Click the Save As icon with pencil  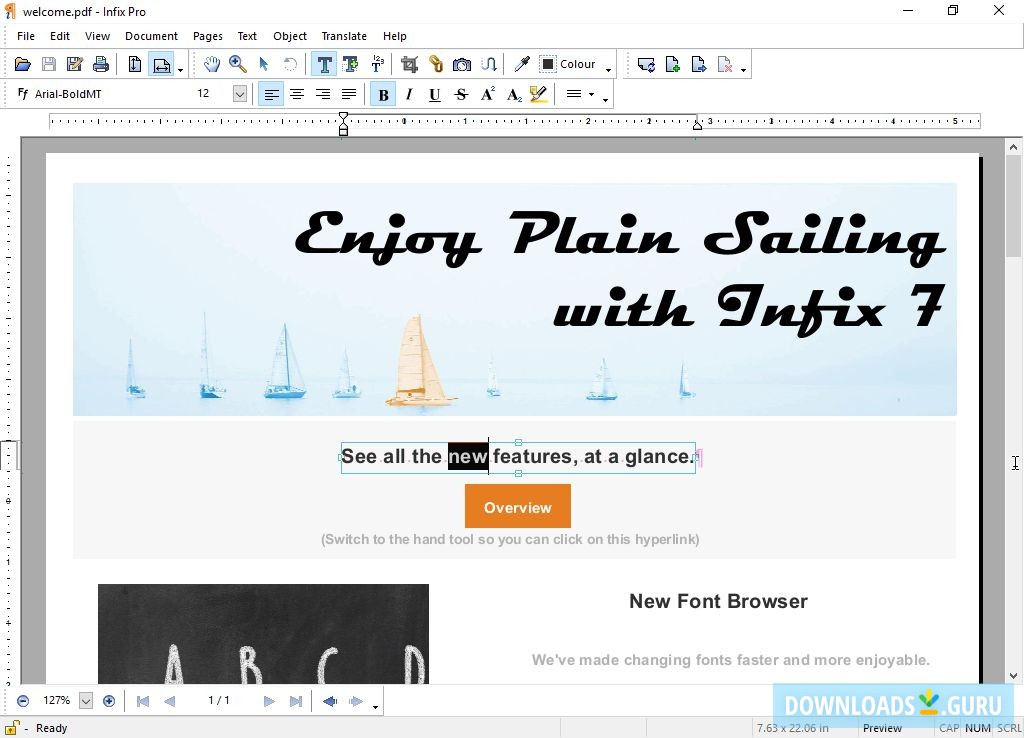[x=74, y=64]
